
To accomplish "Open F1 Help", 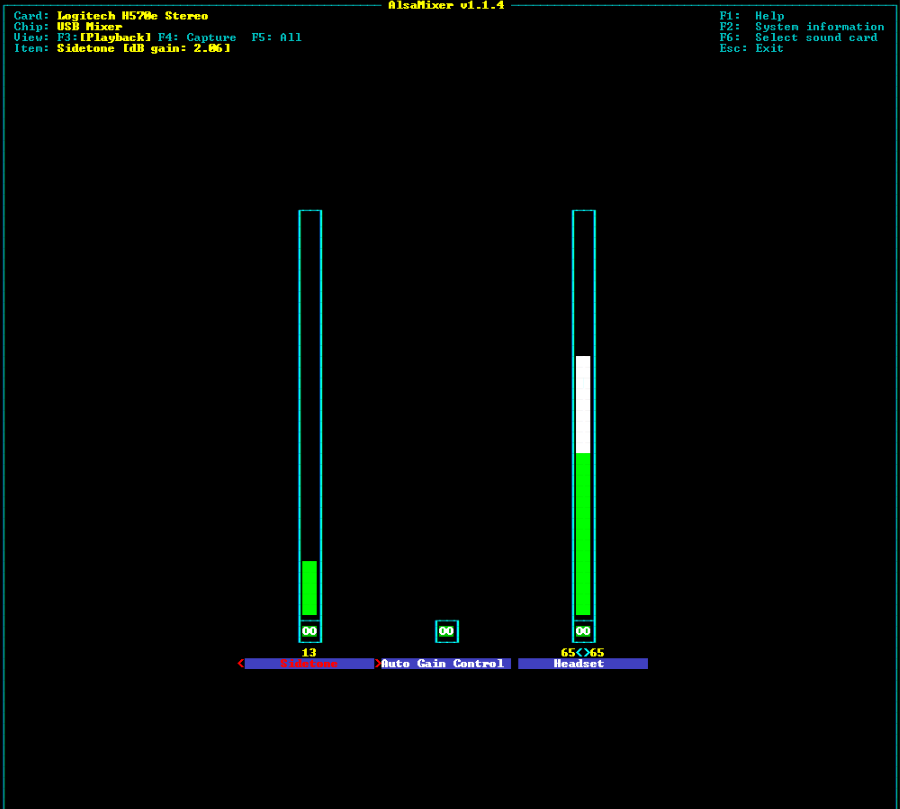I will [x=752, y=16].
